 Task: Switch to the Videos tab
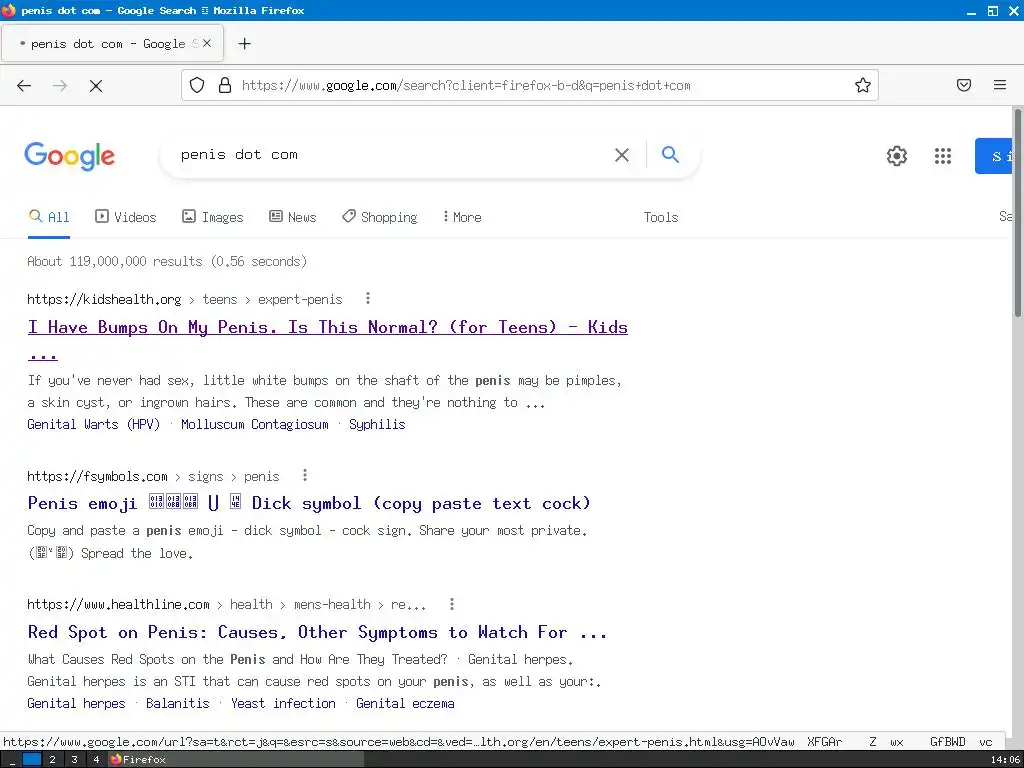pos(126,217)
